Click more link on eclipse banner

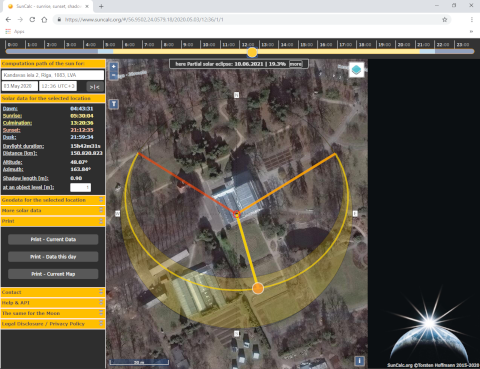[x=295, y=64]
